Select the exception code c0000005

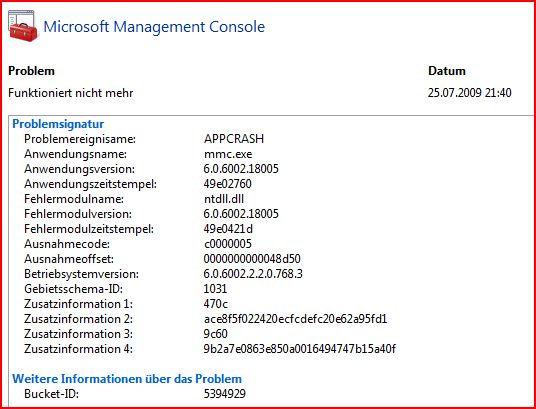228,244
